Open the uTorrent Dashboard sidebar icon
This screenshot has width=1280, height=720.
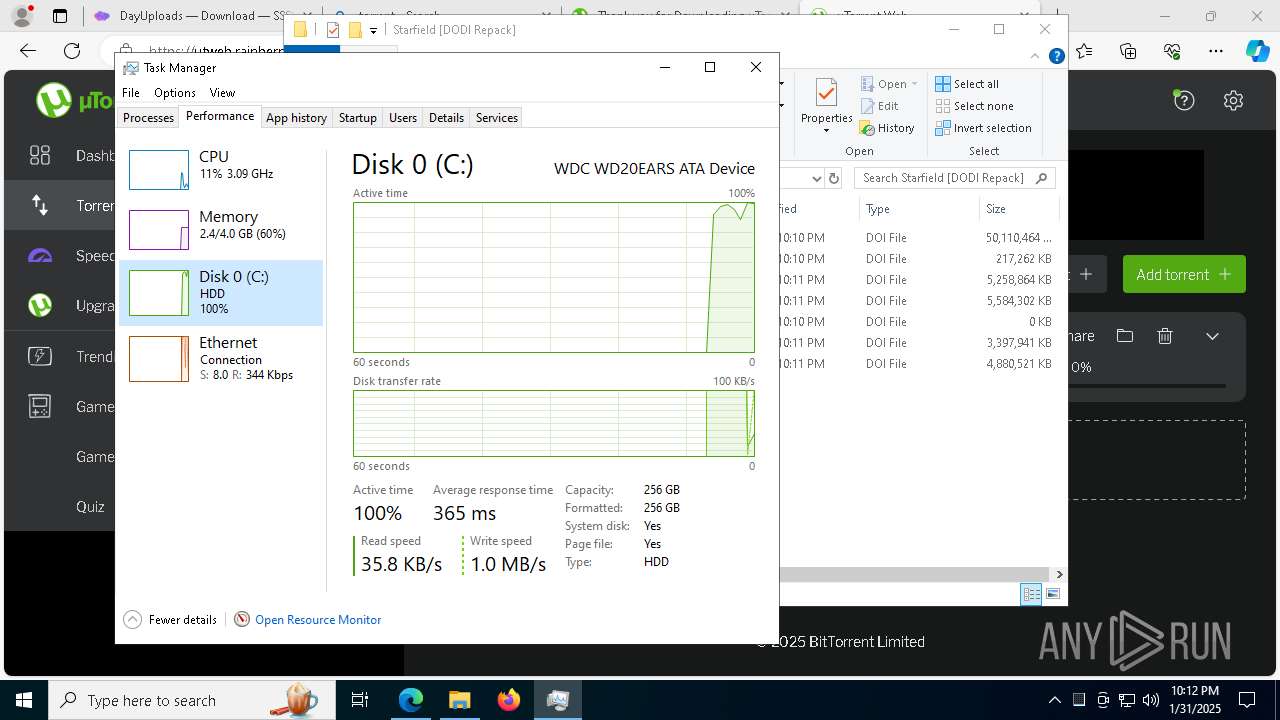(40, 155)
